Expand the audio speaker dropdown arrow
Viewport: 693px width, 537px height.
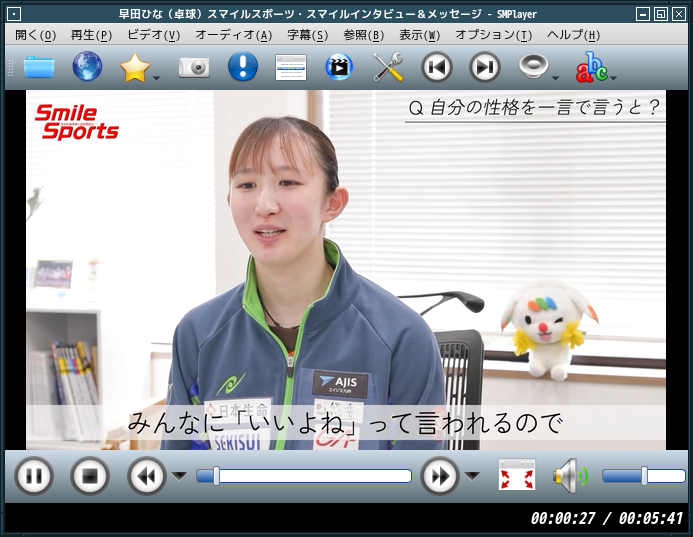pos(556,78)
